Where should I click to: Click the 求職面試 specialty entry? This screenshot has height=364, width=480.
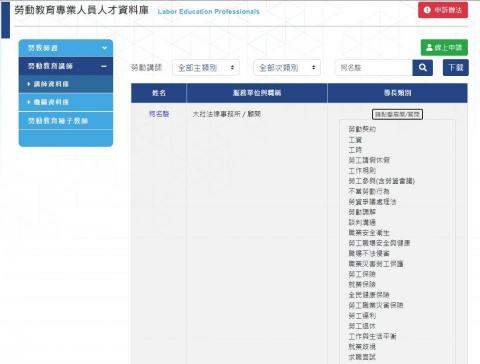pos(362,357)
